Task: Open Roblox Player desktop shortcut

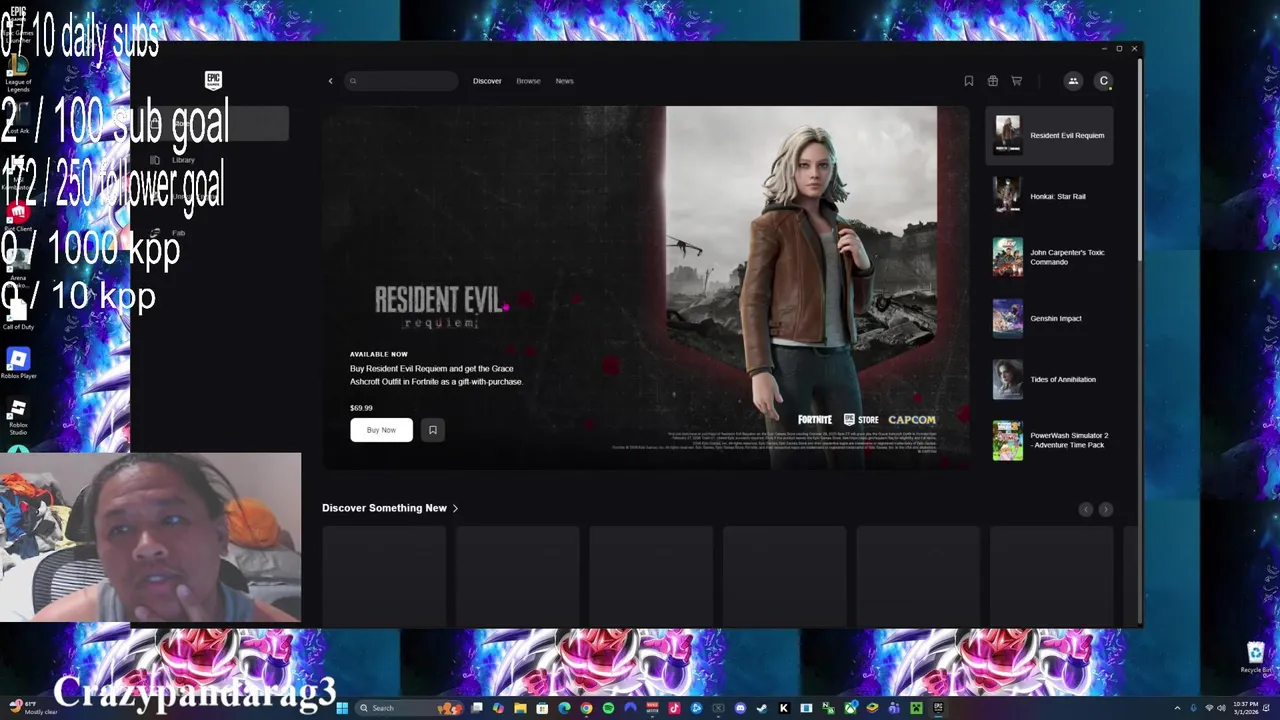Action: pos(18,363)
